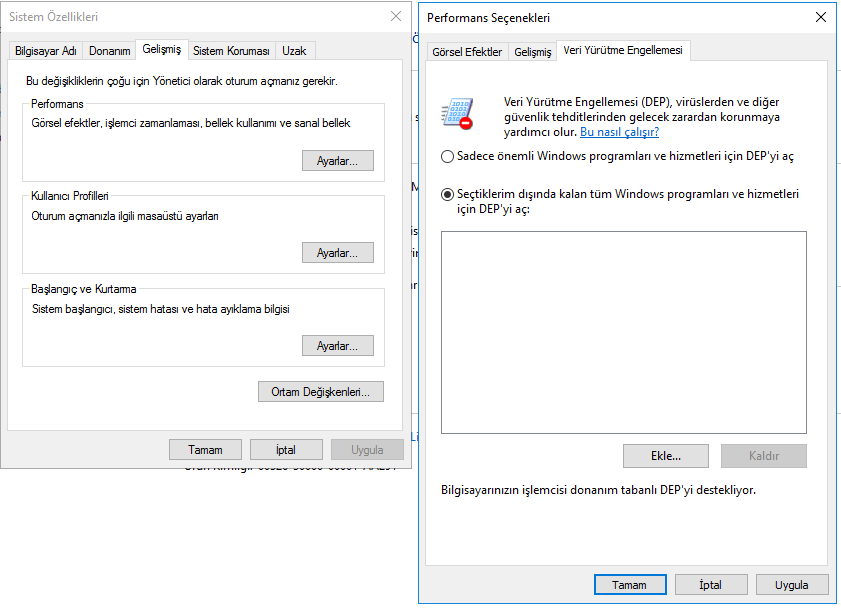Open Performans Ayarlar button
The width and height of the screenshot is (841, 608).
338,161
